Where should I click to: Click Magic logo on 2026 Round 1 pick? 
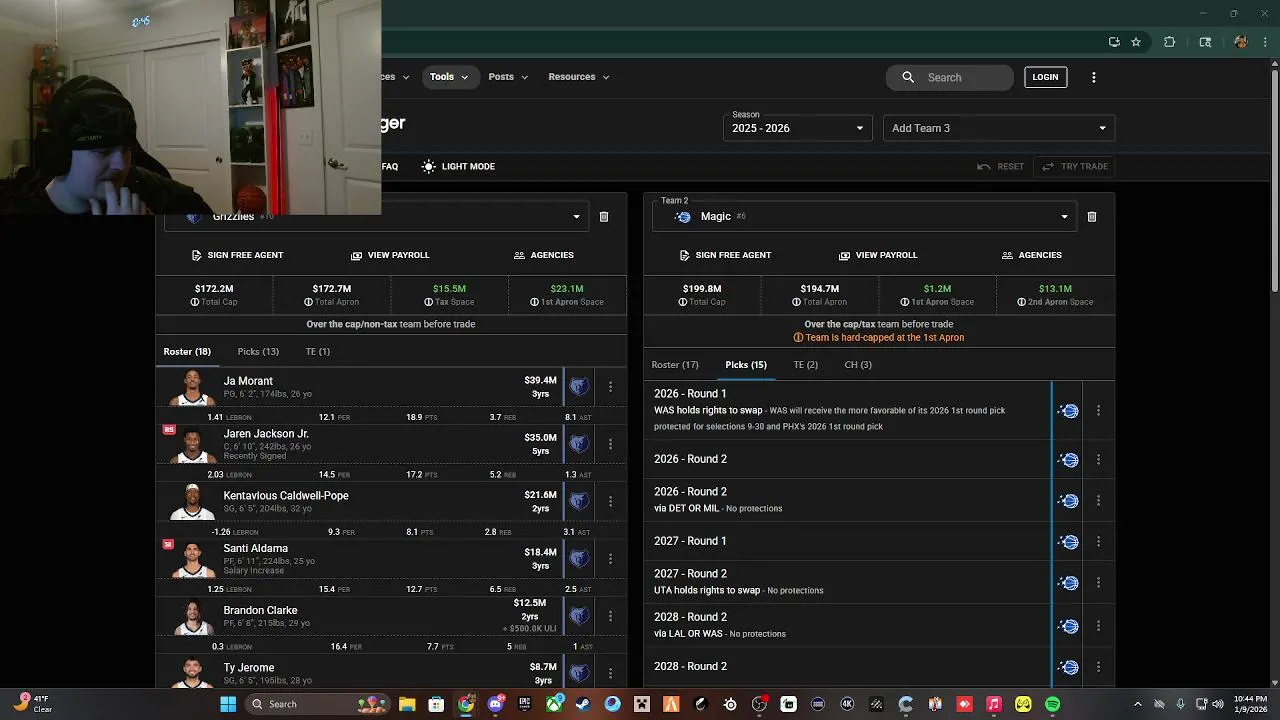[1068, 411]
